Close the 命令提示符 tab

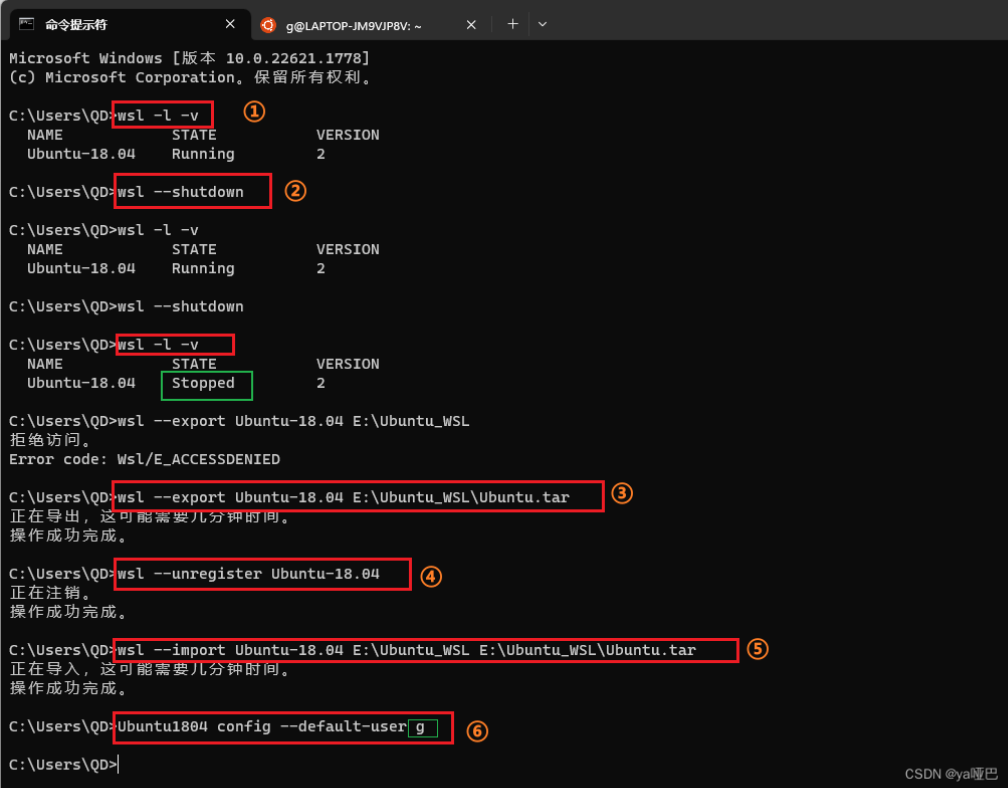229,23
